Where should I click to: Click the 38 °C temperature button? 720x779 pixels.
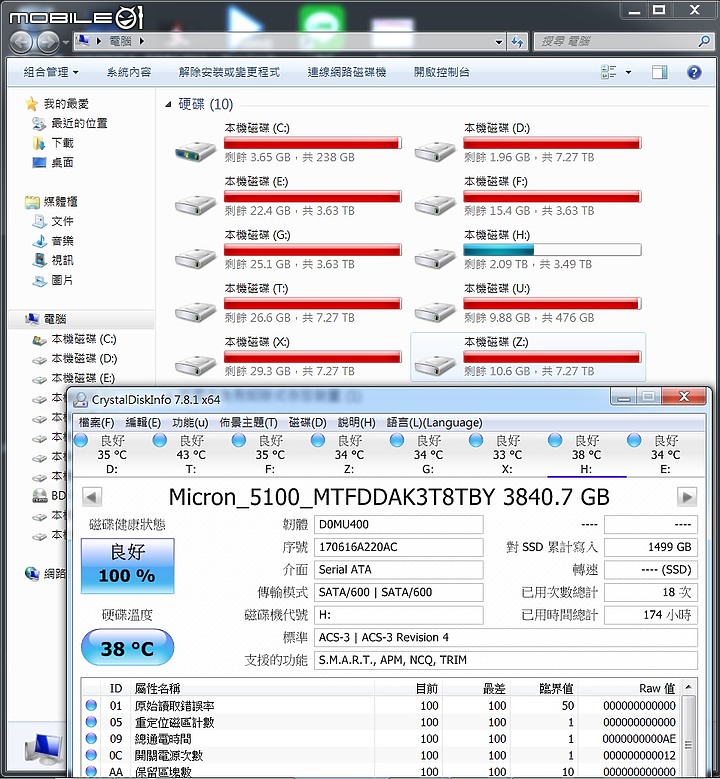tap(127, 648)
